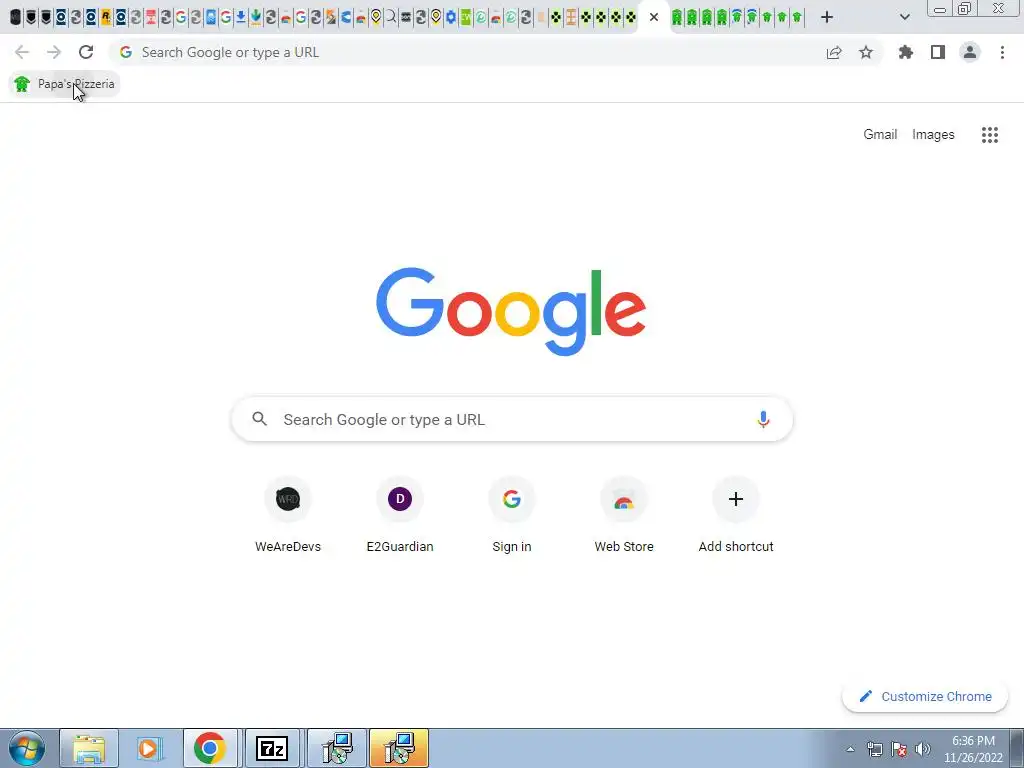Open the Action Center flag icon
Image resolution: width=1024 pixels, height=768 pixels.
coord(899,749)
